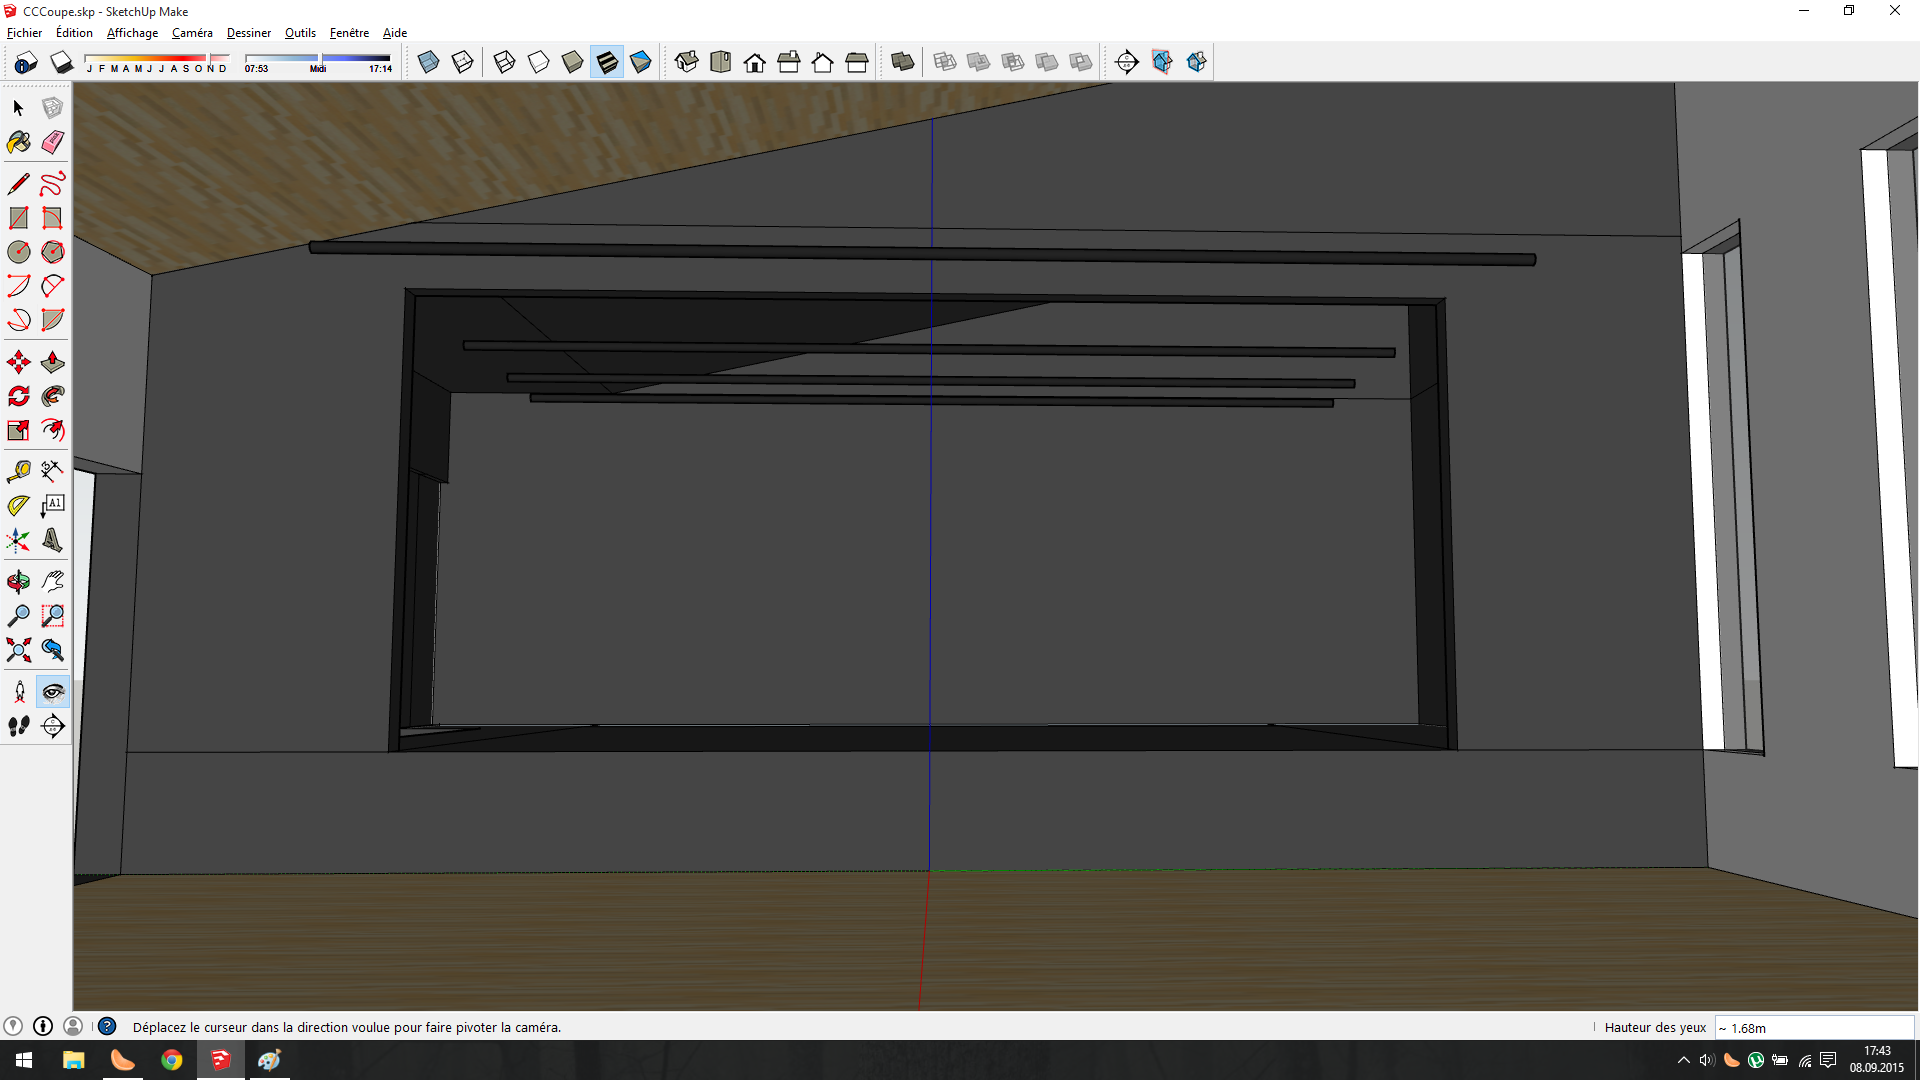Image resolution: width=1920 pixels, height=1080 pixels.
Task: Show hidden system tray icons
Action: pyautogui.click(x=1684, y=1060)
